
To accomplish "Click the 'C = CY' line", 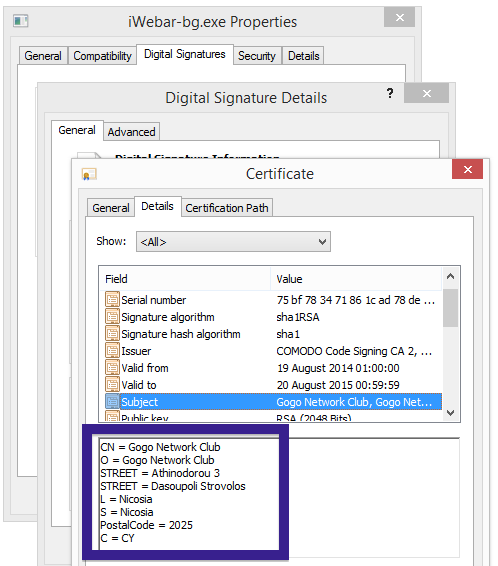I will [x=117, y=538].
